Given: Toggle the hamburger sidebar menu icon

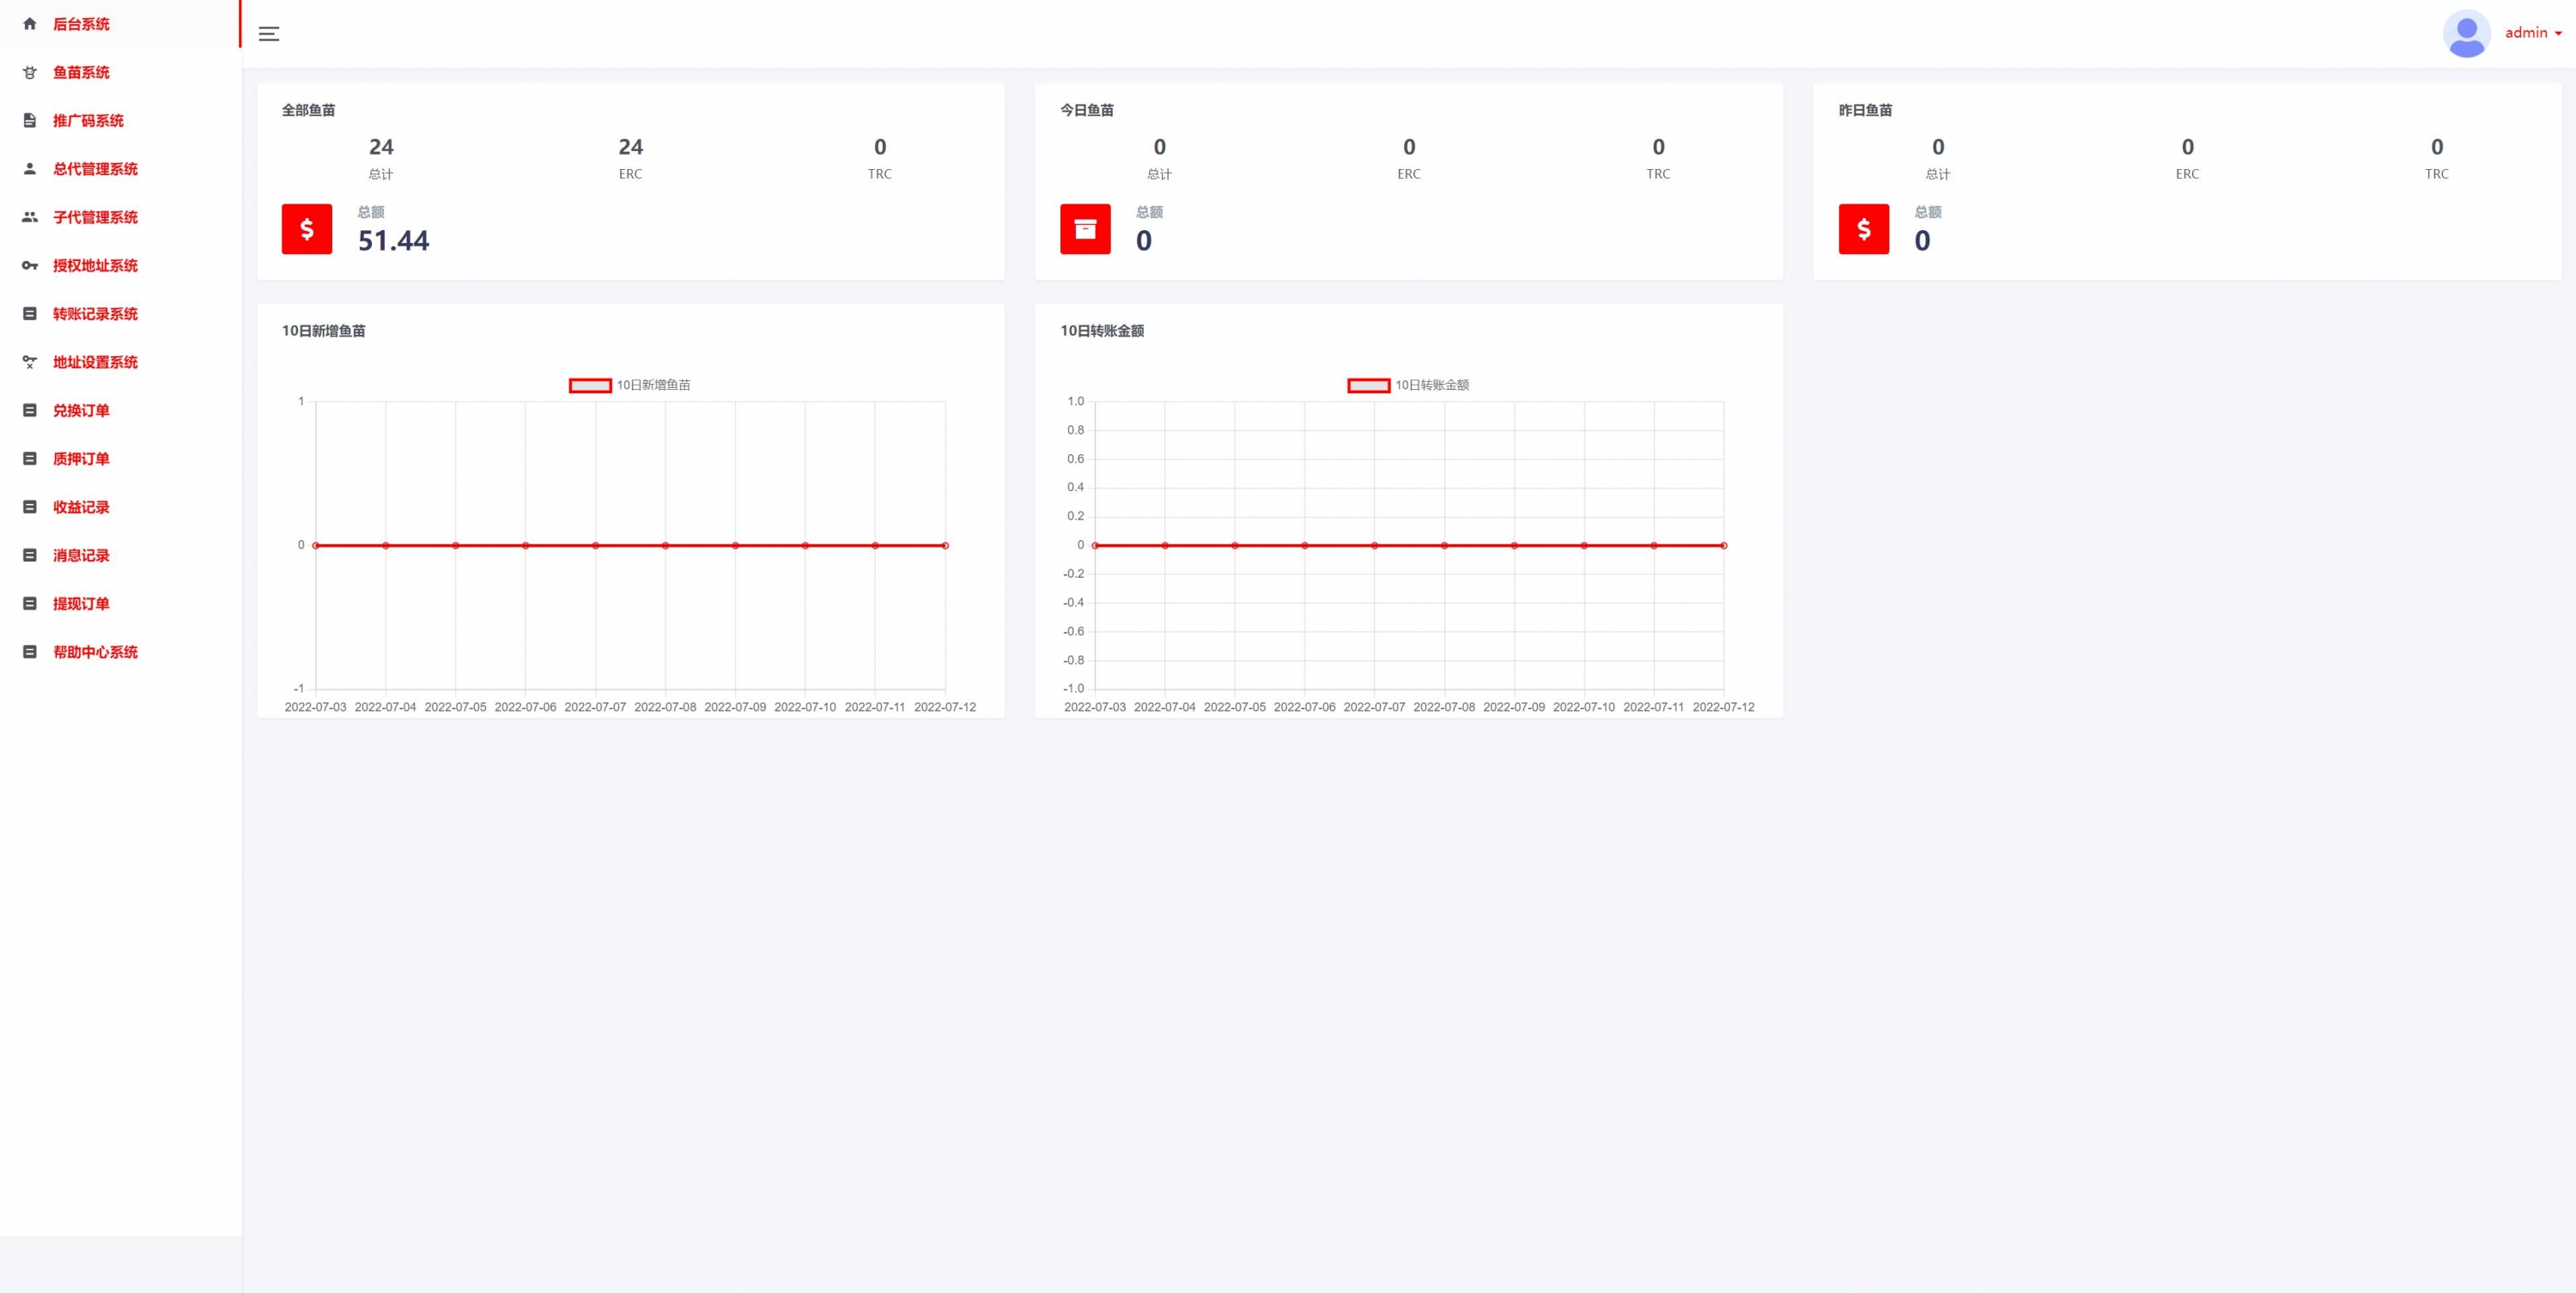Looking at the screenshot, I should 269,34.
